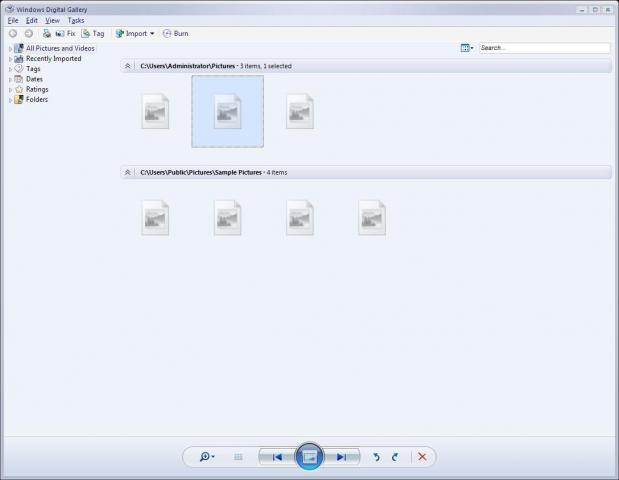Click the Windows Digital Gallery title icon
Image resolution: width=619 pixels, height=480 pixels.
tap(10, 9)
